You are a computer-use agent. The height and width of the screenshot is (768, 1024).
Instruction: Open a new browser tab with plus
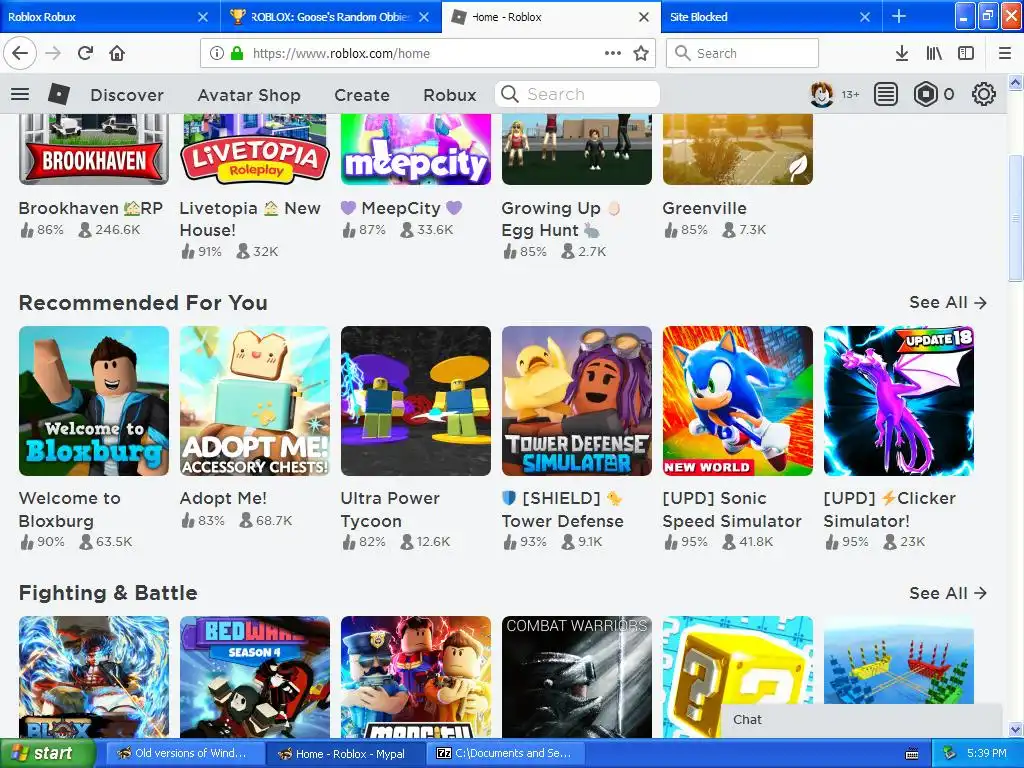tap(899, 16)
